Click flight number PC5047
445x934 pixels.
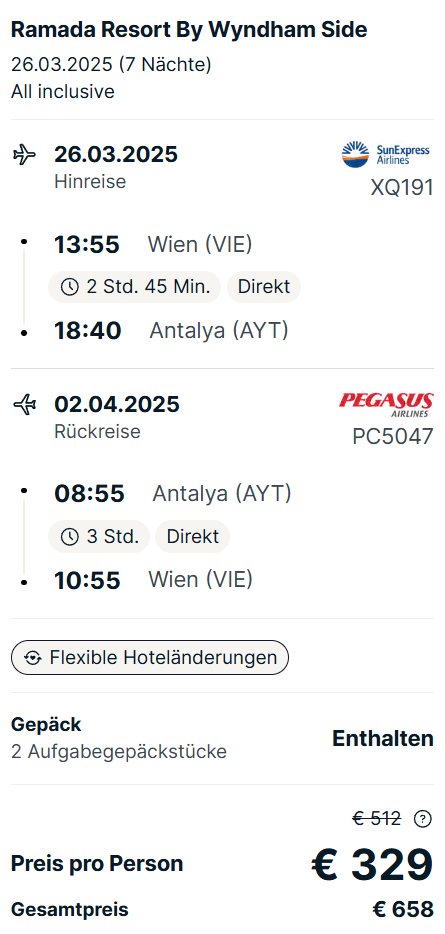tap(393, 437)
